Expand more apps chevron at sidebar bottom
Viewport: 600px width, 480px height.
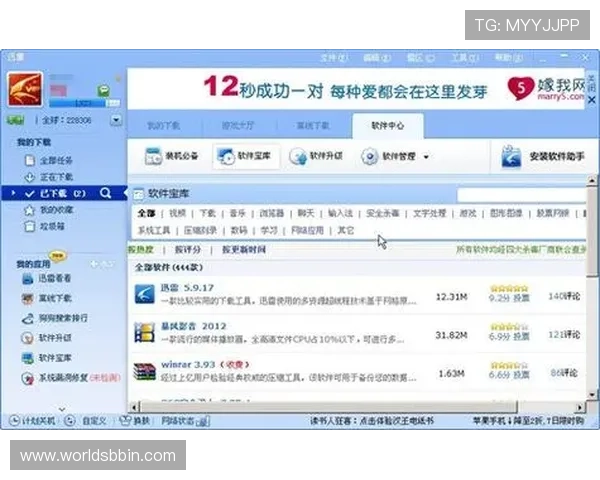(62, 409)
